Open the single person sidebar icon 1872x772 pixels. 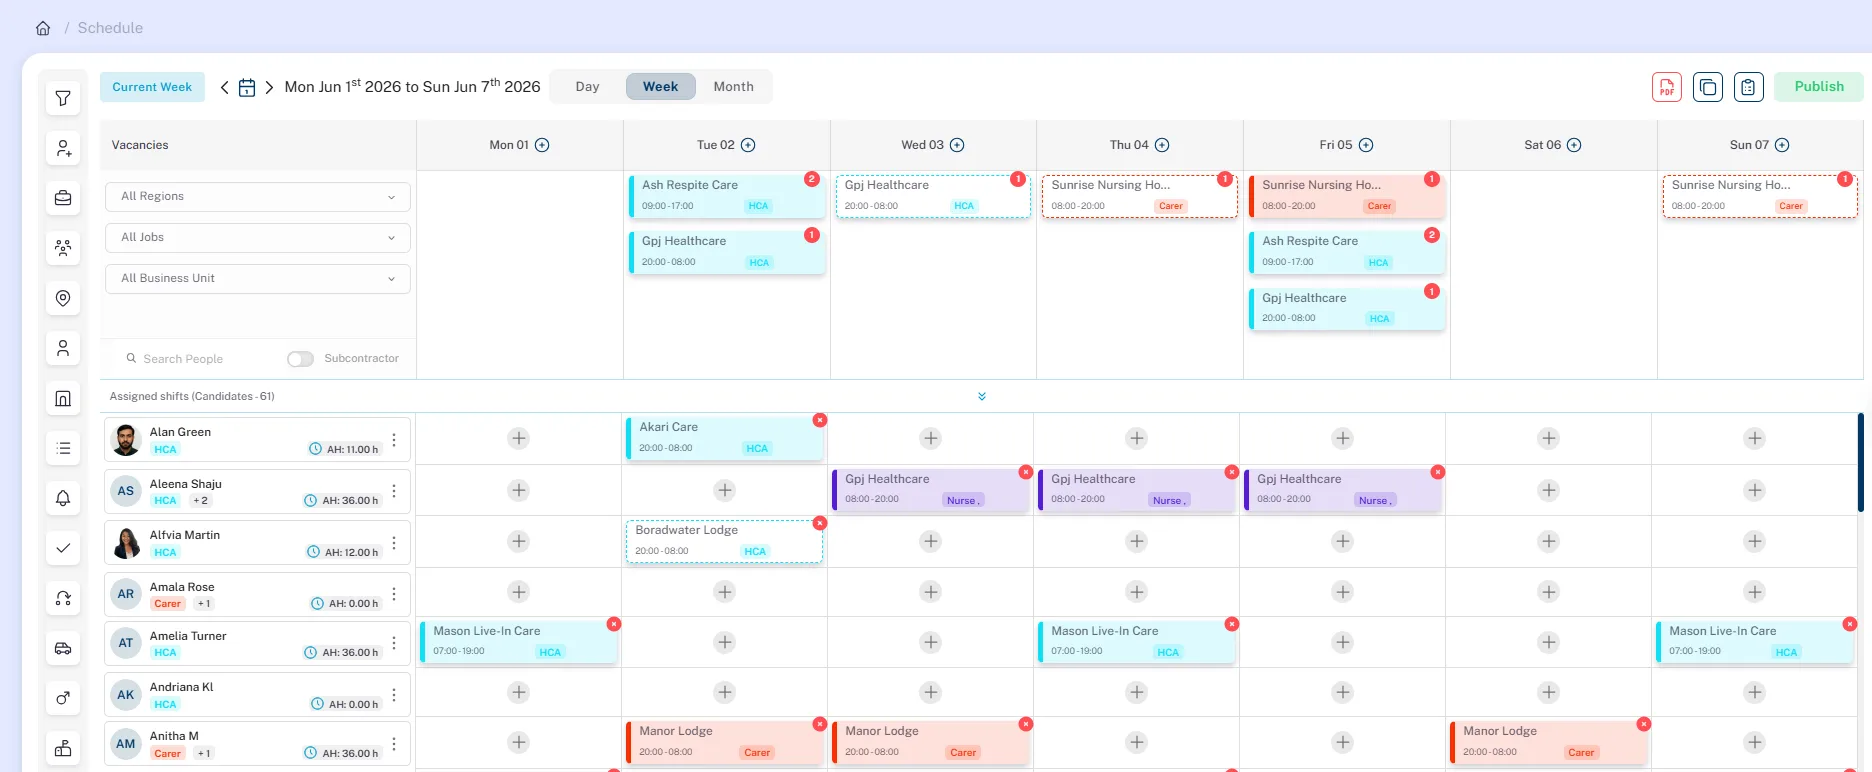point(63,348)
